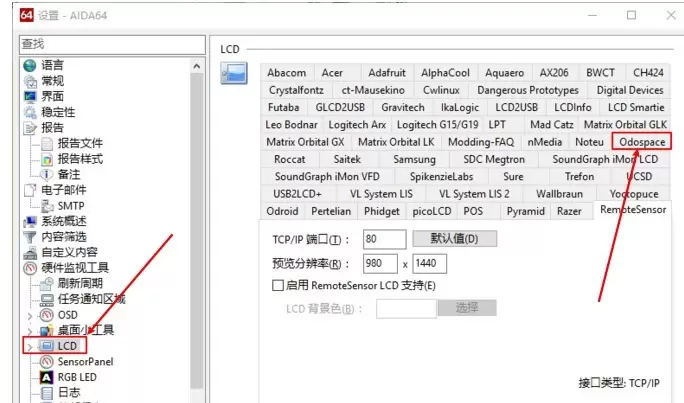Open the Dangerous Prototypes tab
This screenshot has width=684, height=403.
(527, 90)
